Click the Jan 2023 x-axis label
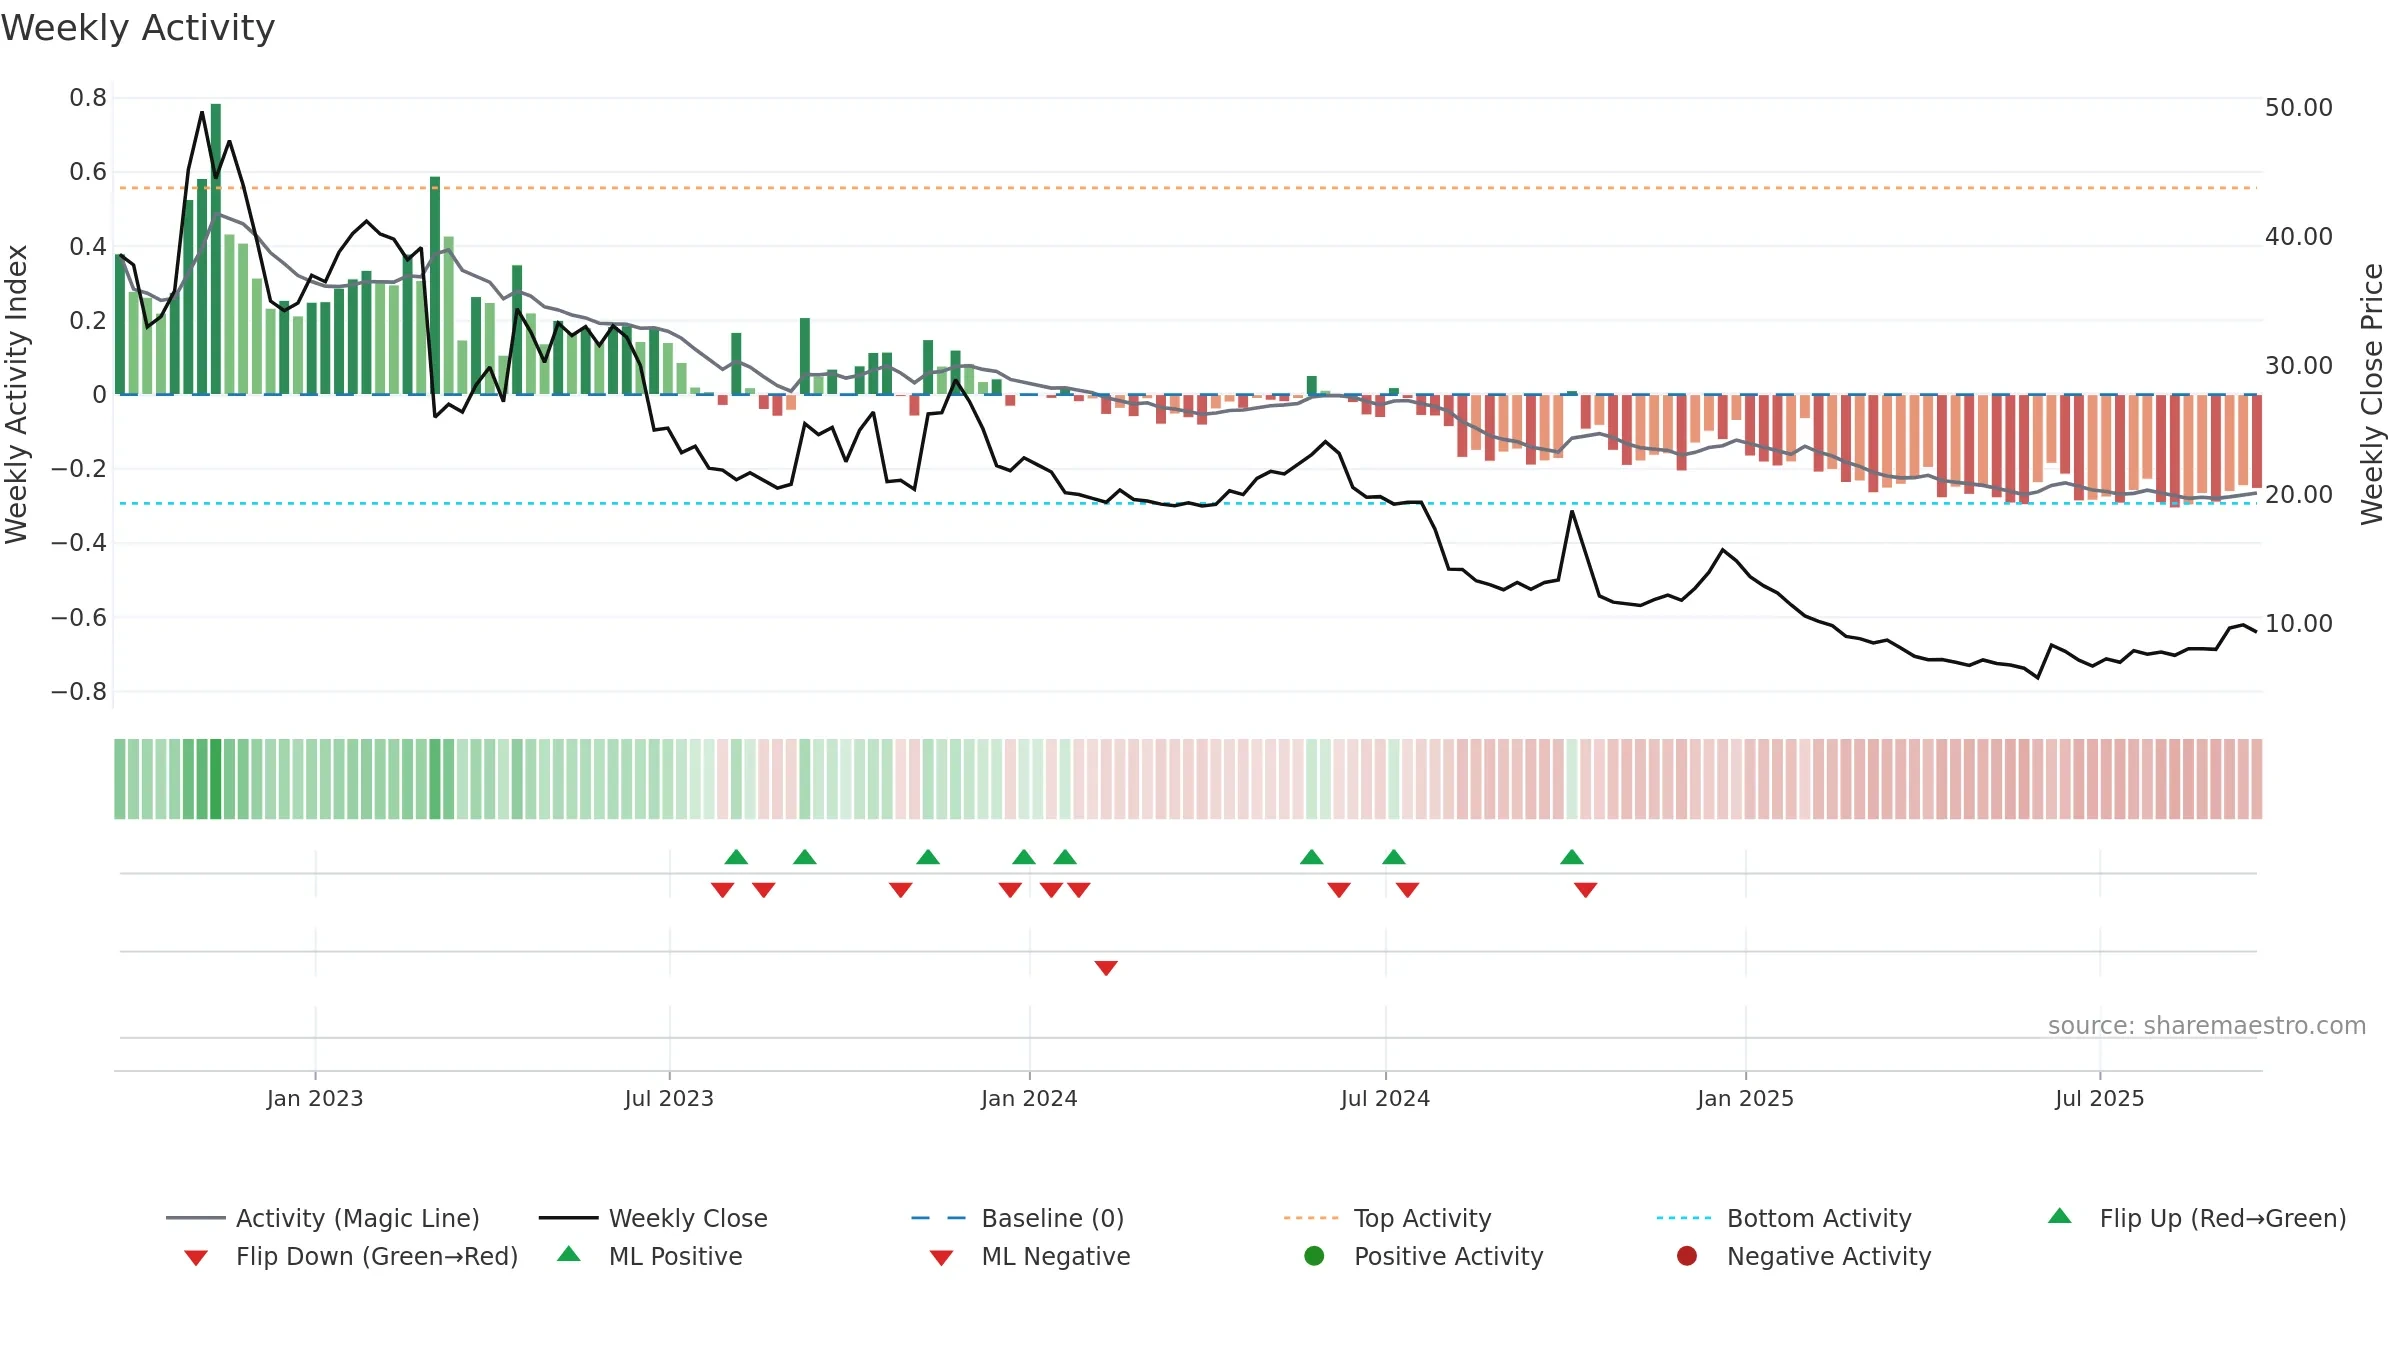Image resolution: width=2400 pixels, height=1350 pixels. 315,1099
